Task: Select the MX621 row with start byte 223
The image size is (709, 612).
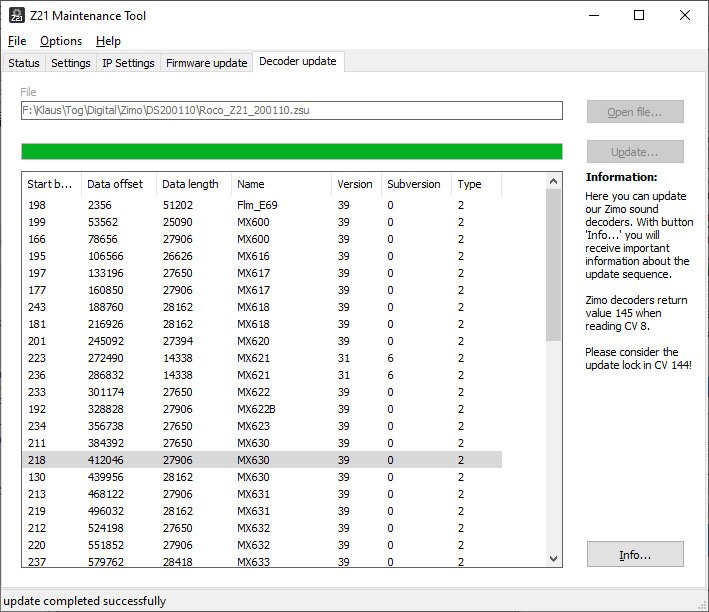Action: tap(262, 358)
